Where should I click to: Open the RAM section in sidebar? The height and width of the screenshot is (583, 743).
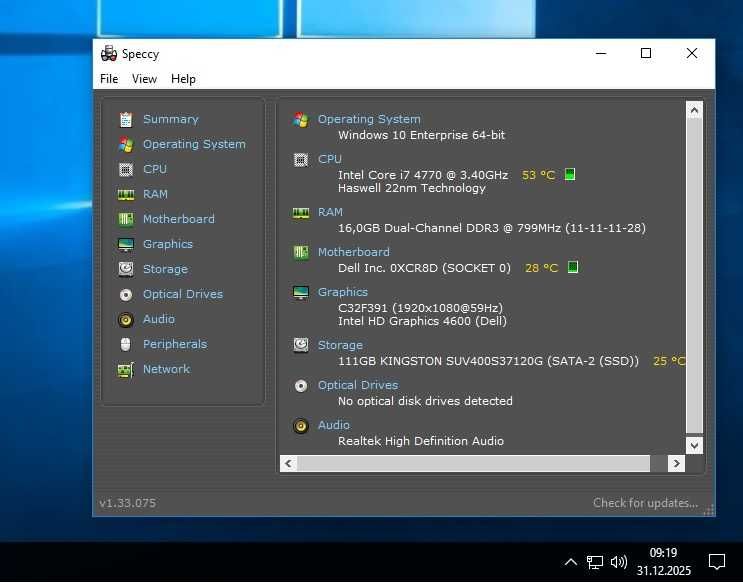click(155, 194)
